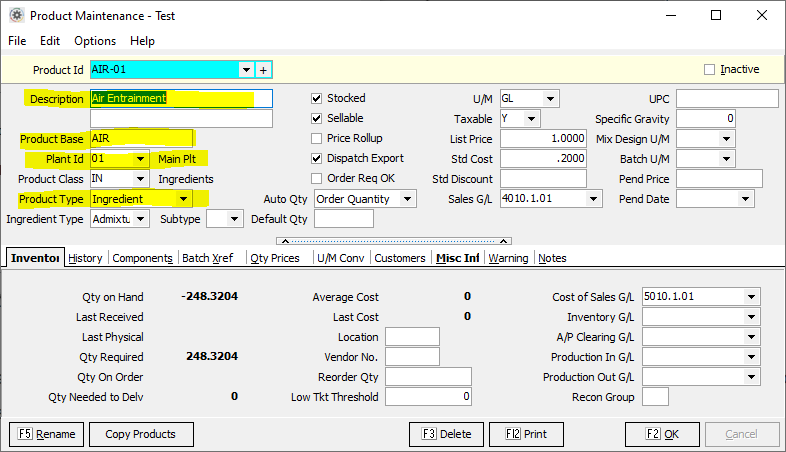Expand the Cost of Sales G/L dropdown
This screenshot has width=786, height=452.
point(751,297)
